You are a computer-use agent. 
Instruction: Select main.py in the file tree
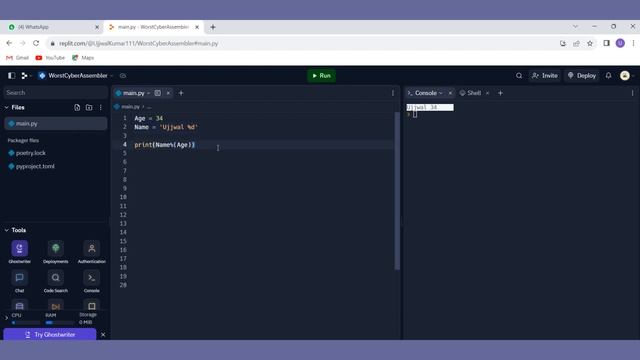[56, 123]
